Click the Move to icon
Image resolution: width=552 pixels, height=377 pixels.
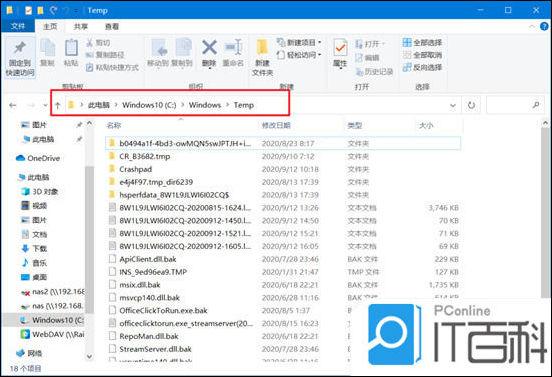(159, 48)
